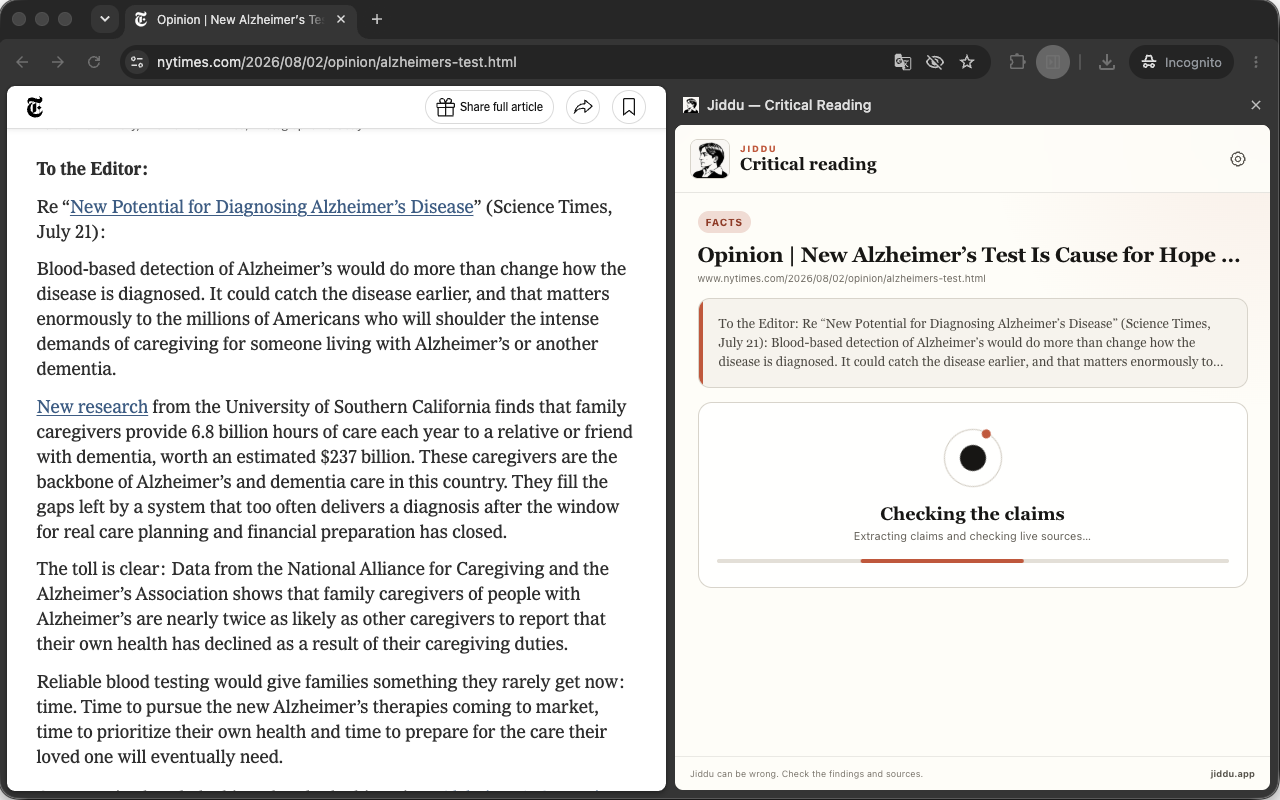
Task: Expand the tab search dropdown arrow
Action: tap(105, 19)
